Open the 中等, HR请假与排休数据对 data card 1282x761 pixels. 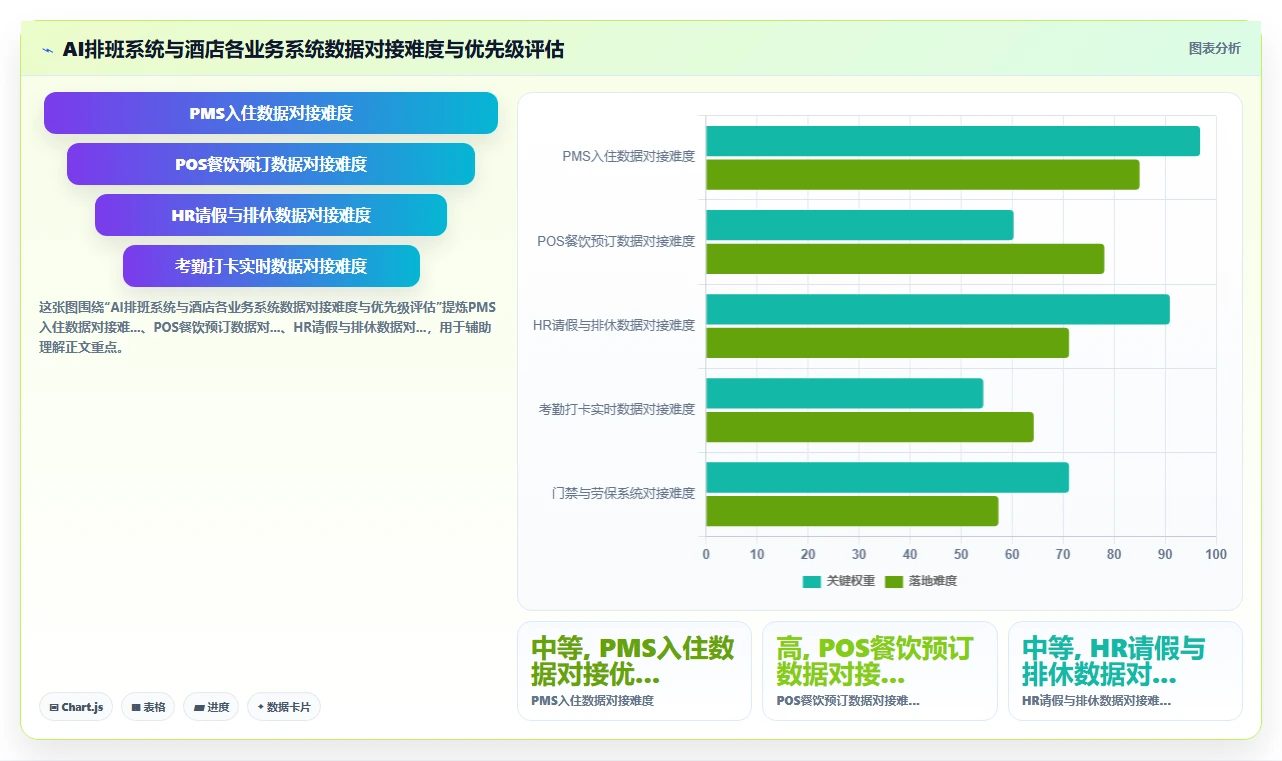[1125, 671]
